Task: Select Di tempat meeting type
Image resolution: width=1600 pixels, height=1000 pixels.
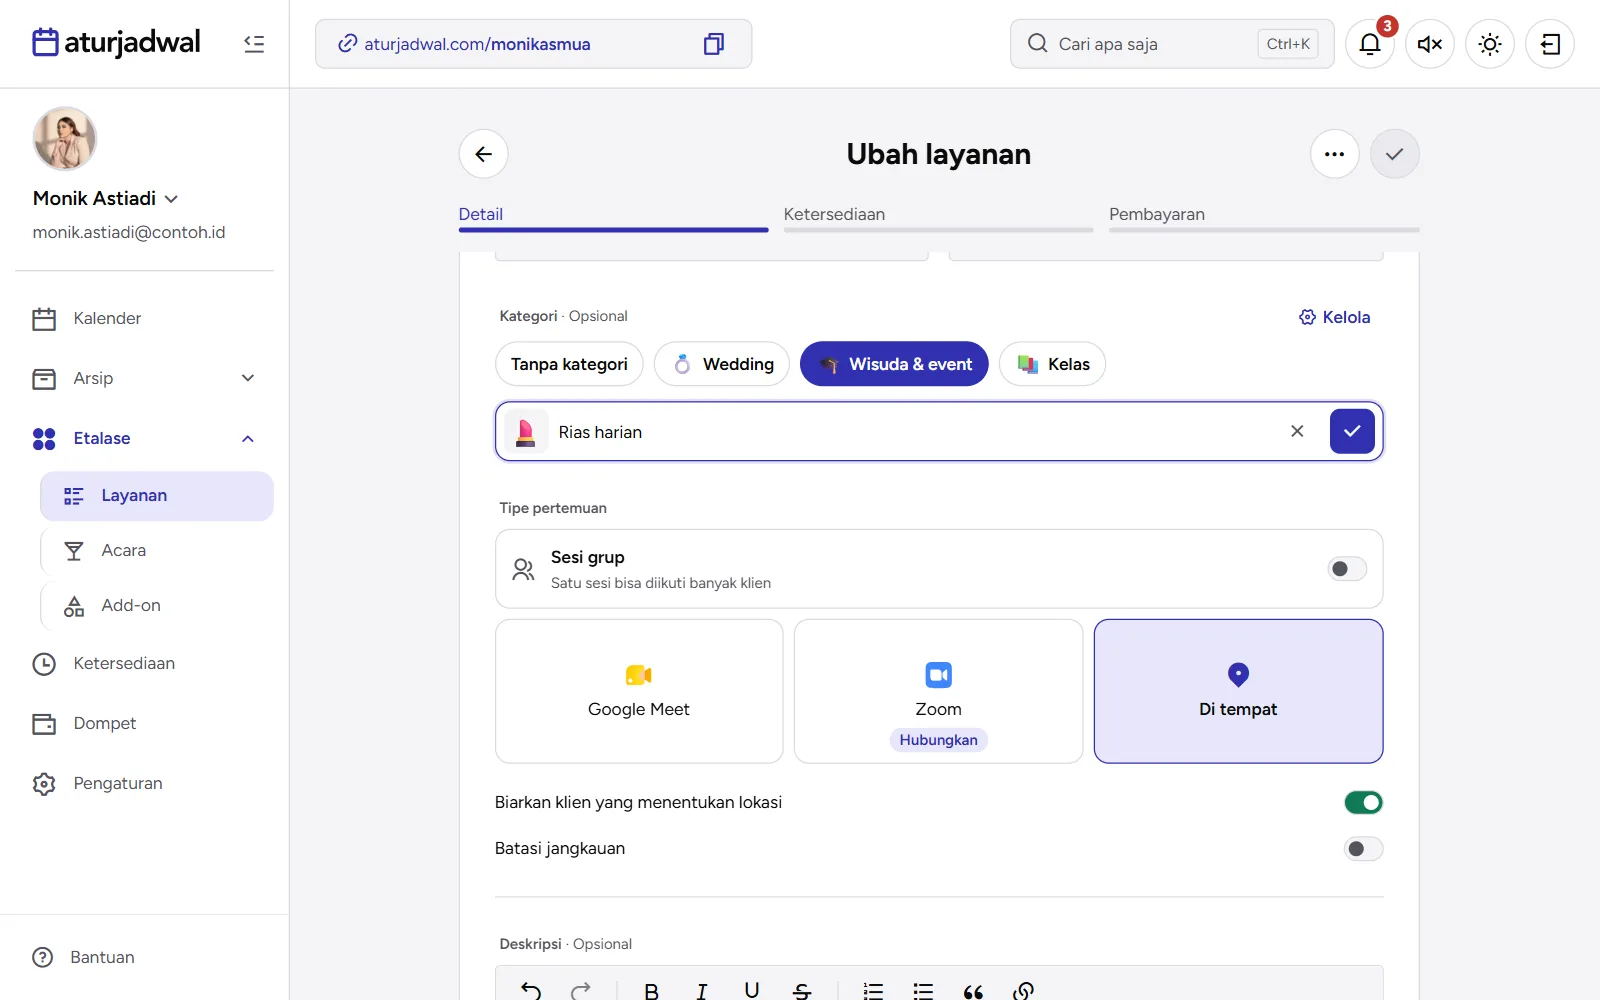Action: click(x=1238, y=691)
